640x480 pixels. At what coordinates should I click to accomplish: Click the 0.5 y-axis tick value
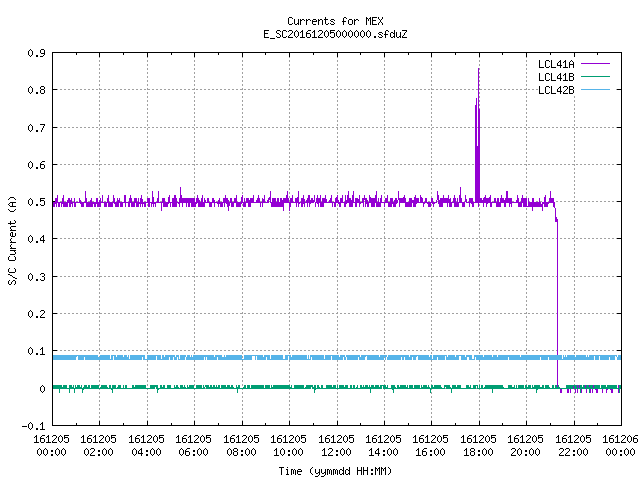[x=36, y=202]
